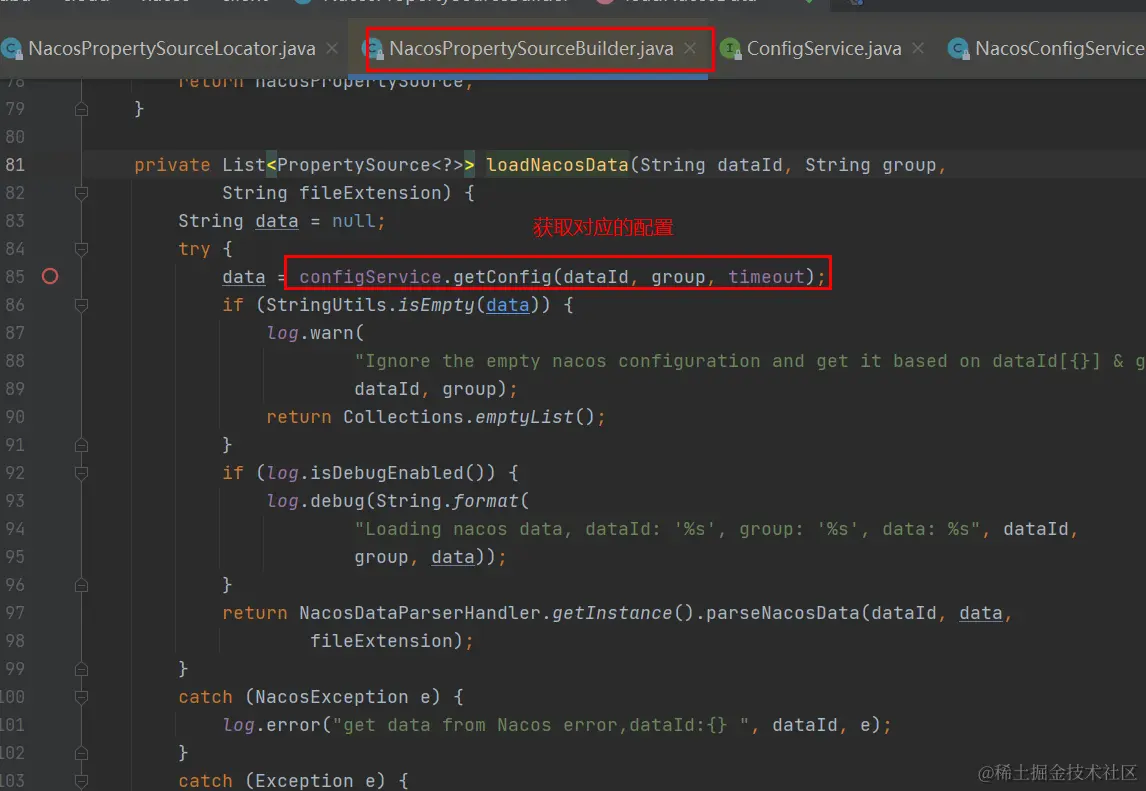Screen dimensions: 1146x791
Task: Click the data variable declaration on line 83
Action: click(x=276, y=221)
